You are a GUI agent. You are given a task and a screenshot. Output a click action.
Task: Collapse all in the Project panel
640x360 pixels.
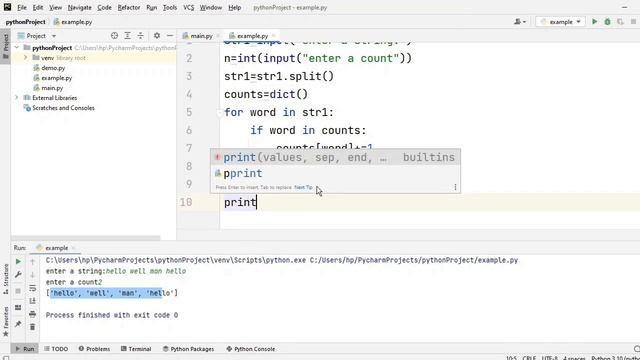[140, 36]
